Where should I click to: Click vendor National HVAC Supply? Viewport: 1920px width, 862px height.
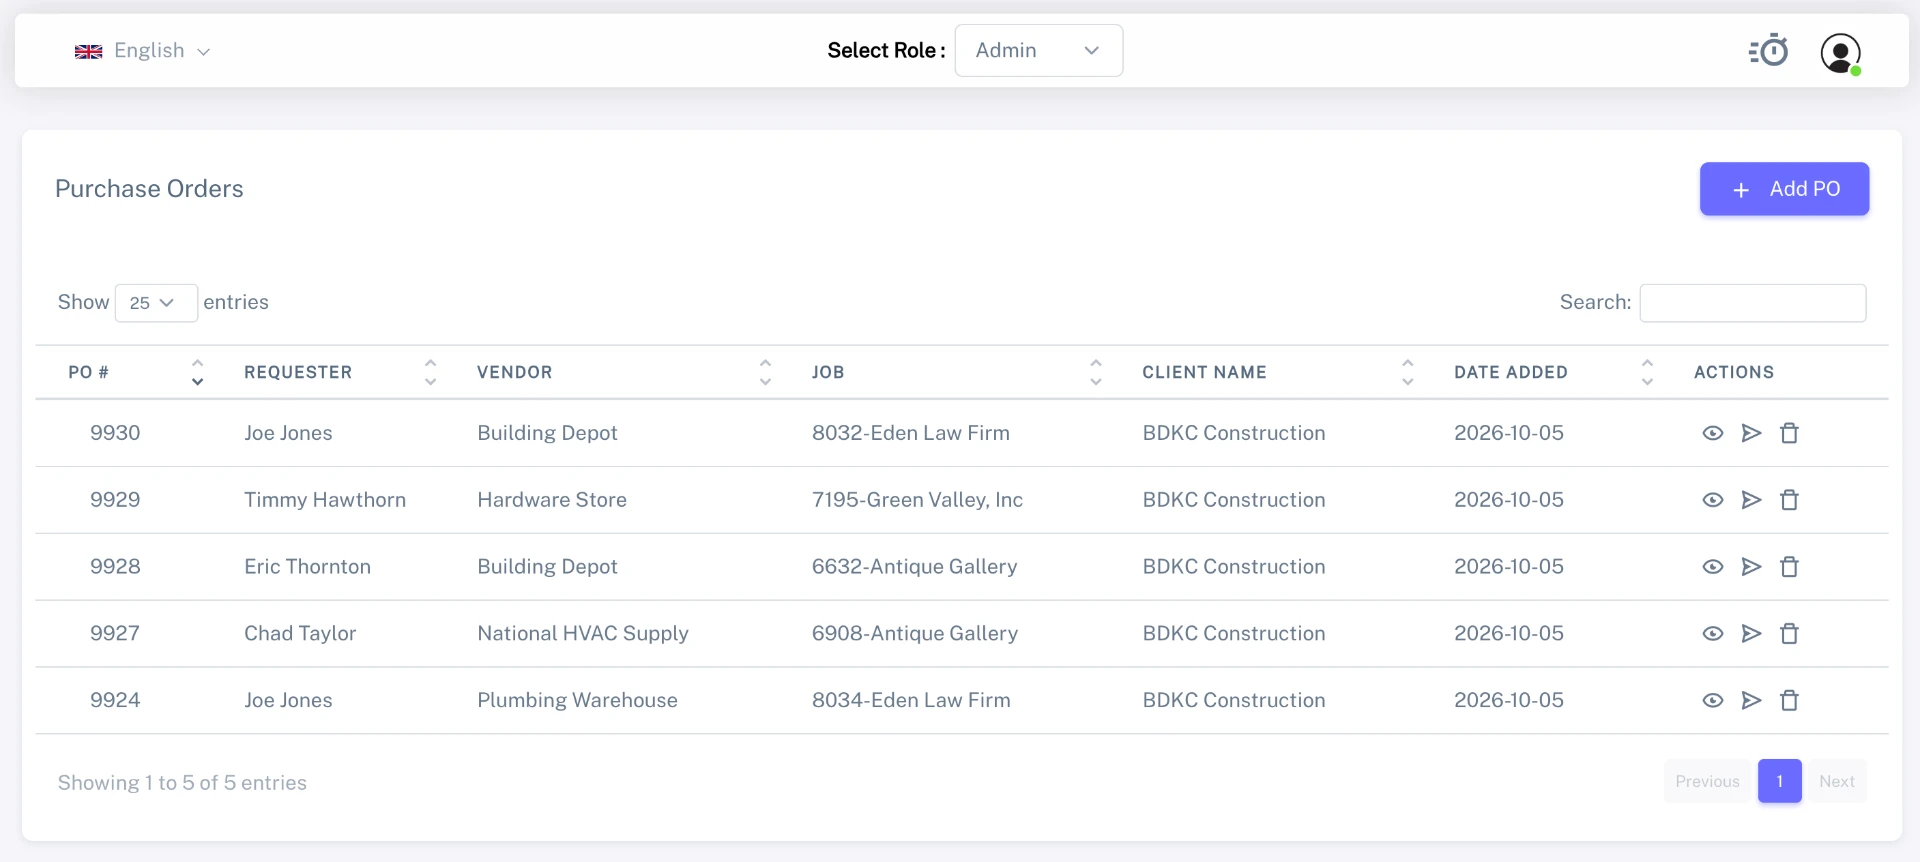(x=583, y=634)
